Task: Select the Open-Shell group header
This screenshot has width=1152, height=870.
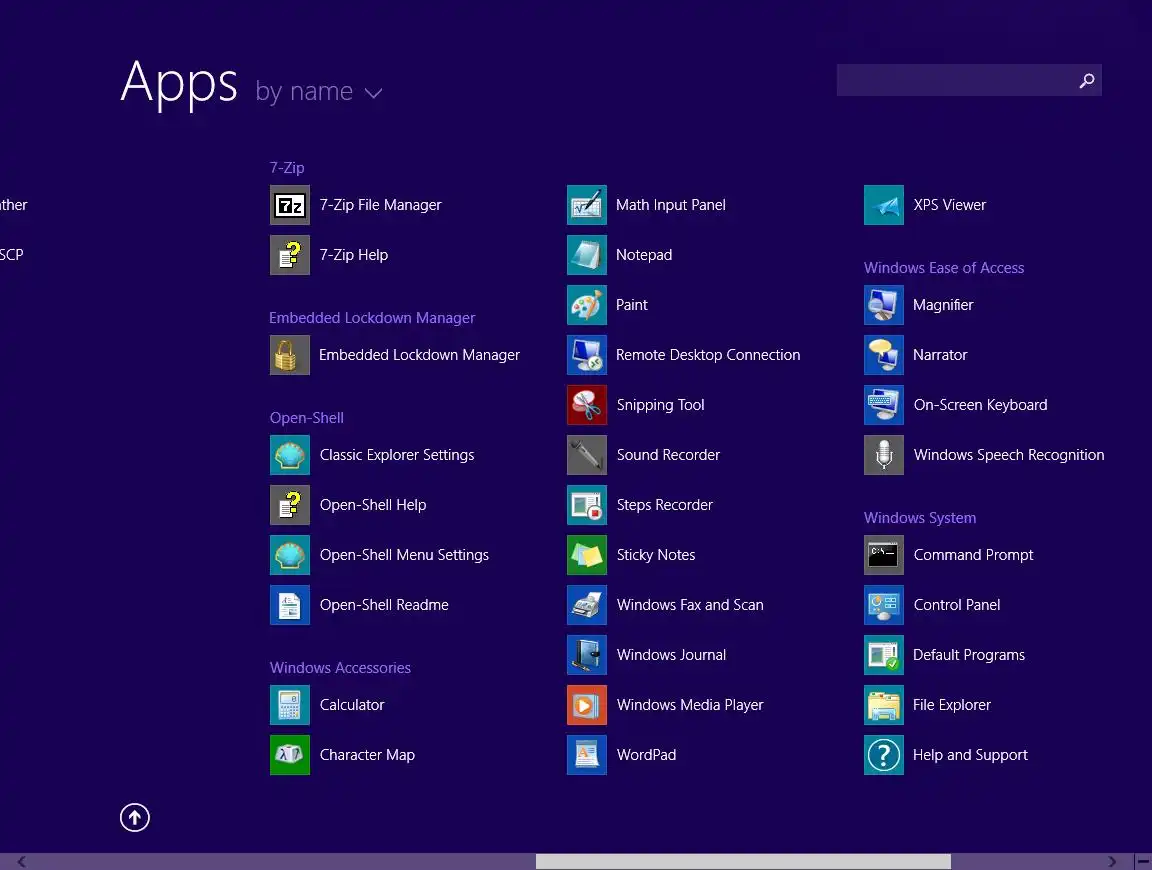Action: click(306, 417)
